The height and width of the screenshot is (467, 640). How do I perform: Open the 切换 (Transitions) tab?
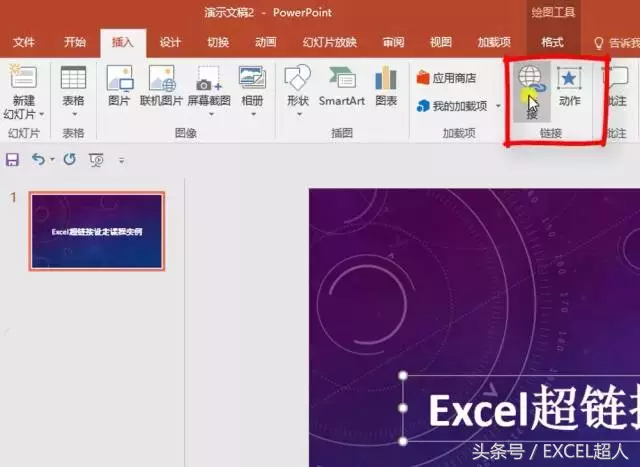(218, 42)
